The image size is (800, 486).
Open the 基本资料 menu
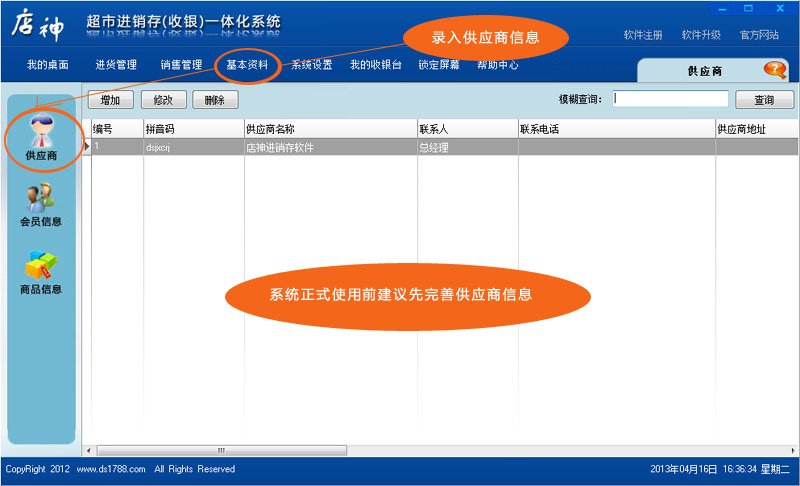(x=247, y=65)
